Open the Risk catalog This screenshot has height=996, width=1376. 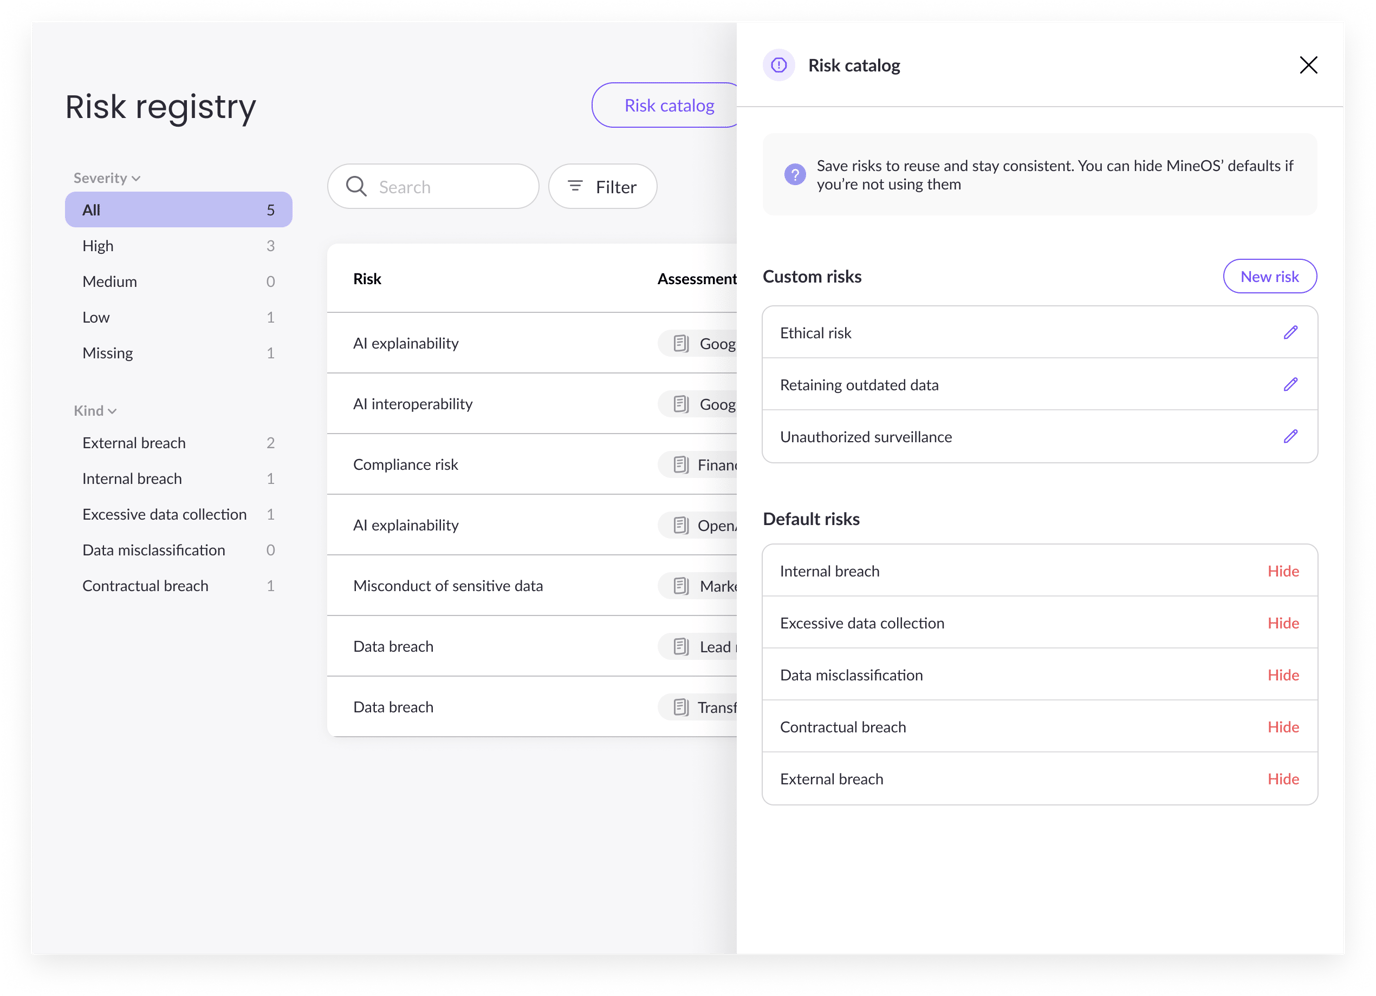(668, 105)
